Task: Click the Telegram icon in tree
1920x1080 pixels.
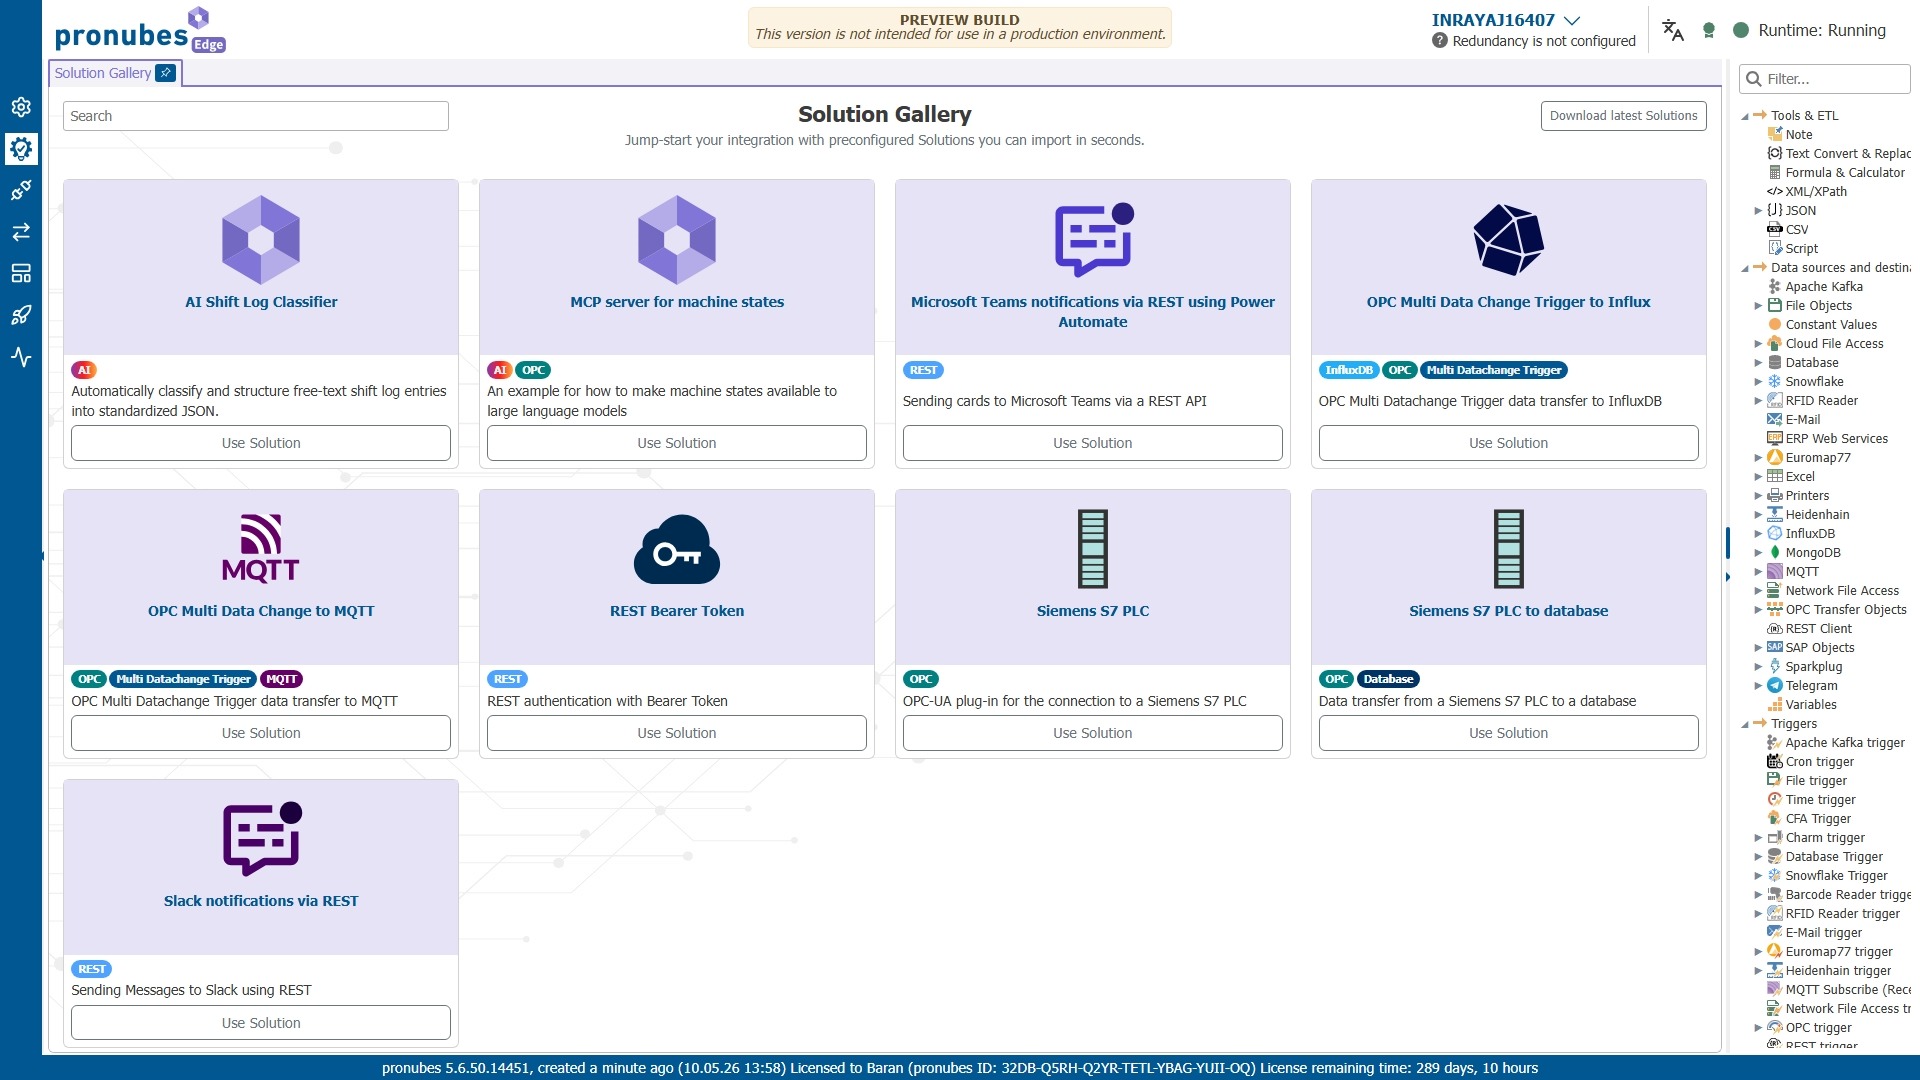Action: pos(1775,686)
